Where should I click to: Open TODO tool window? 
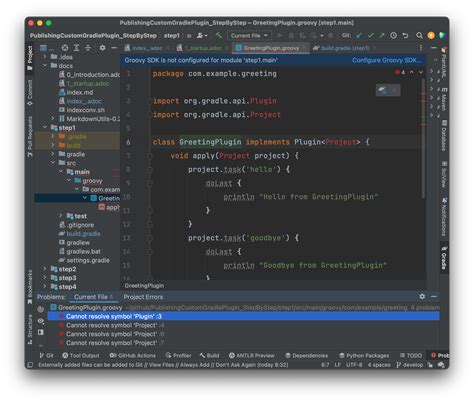tap(411, 355)
